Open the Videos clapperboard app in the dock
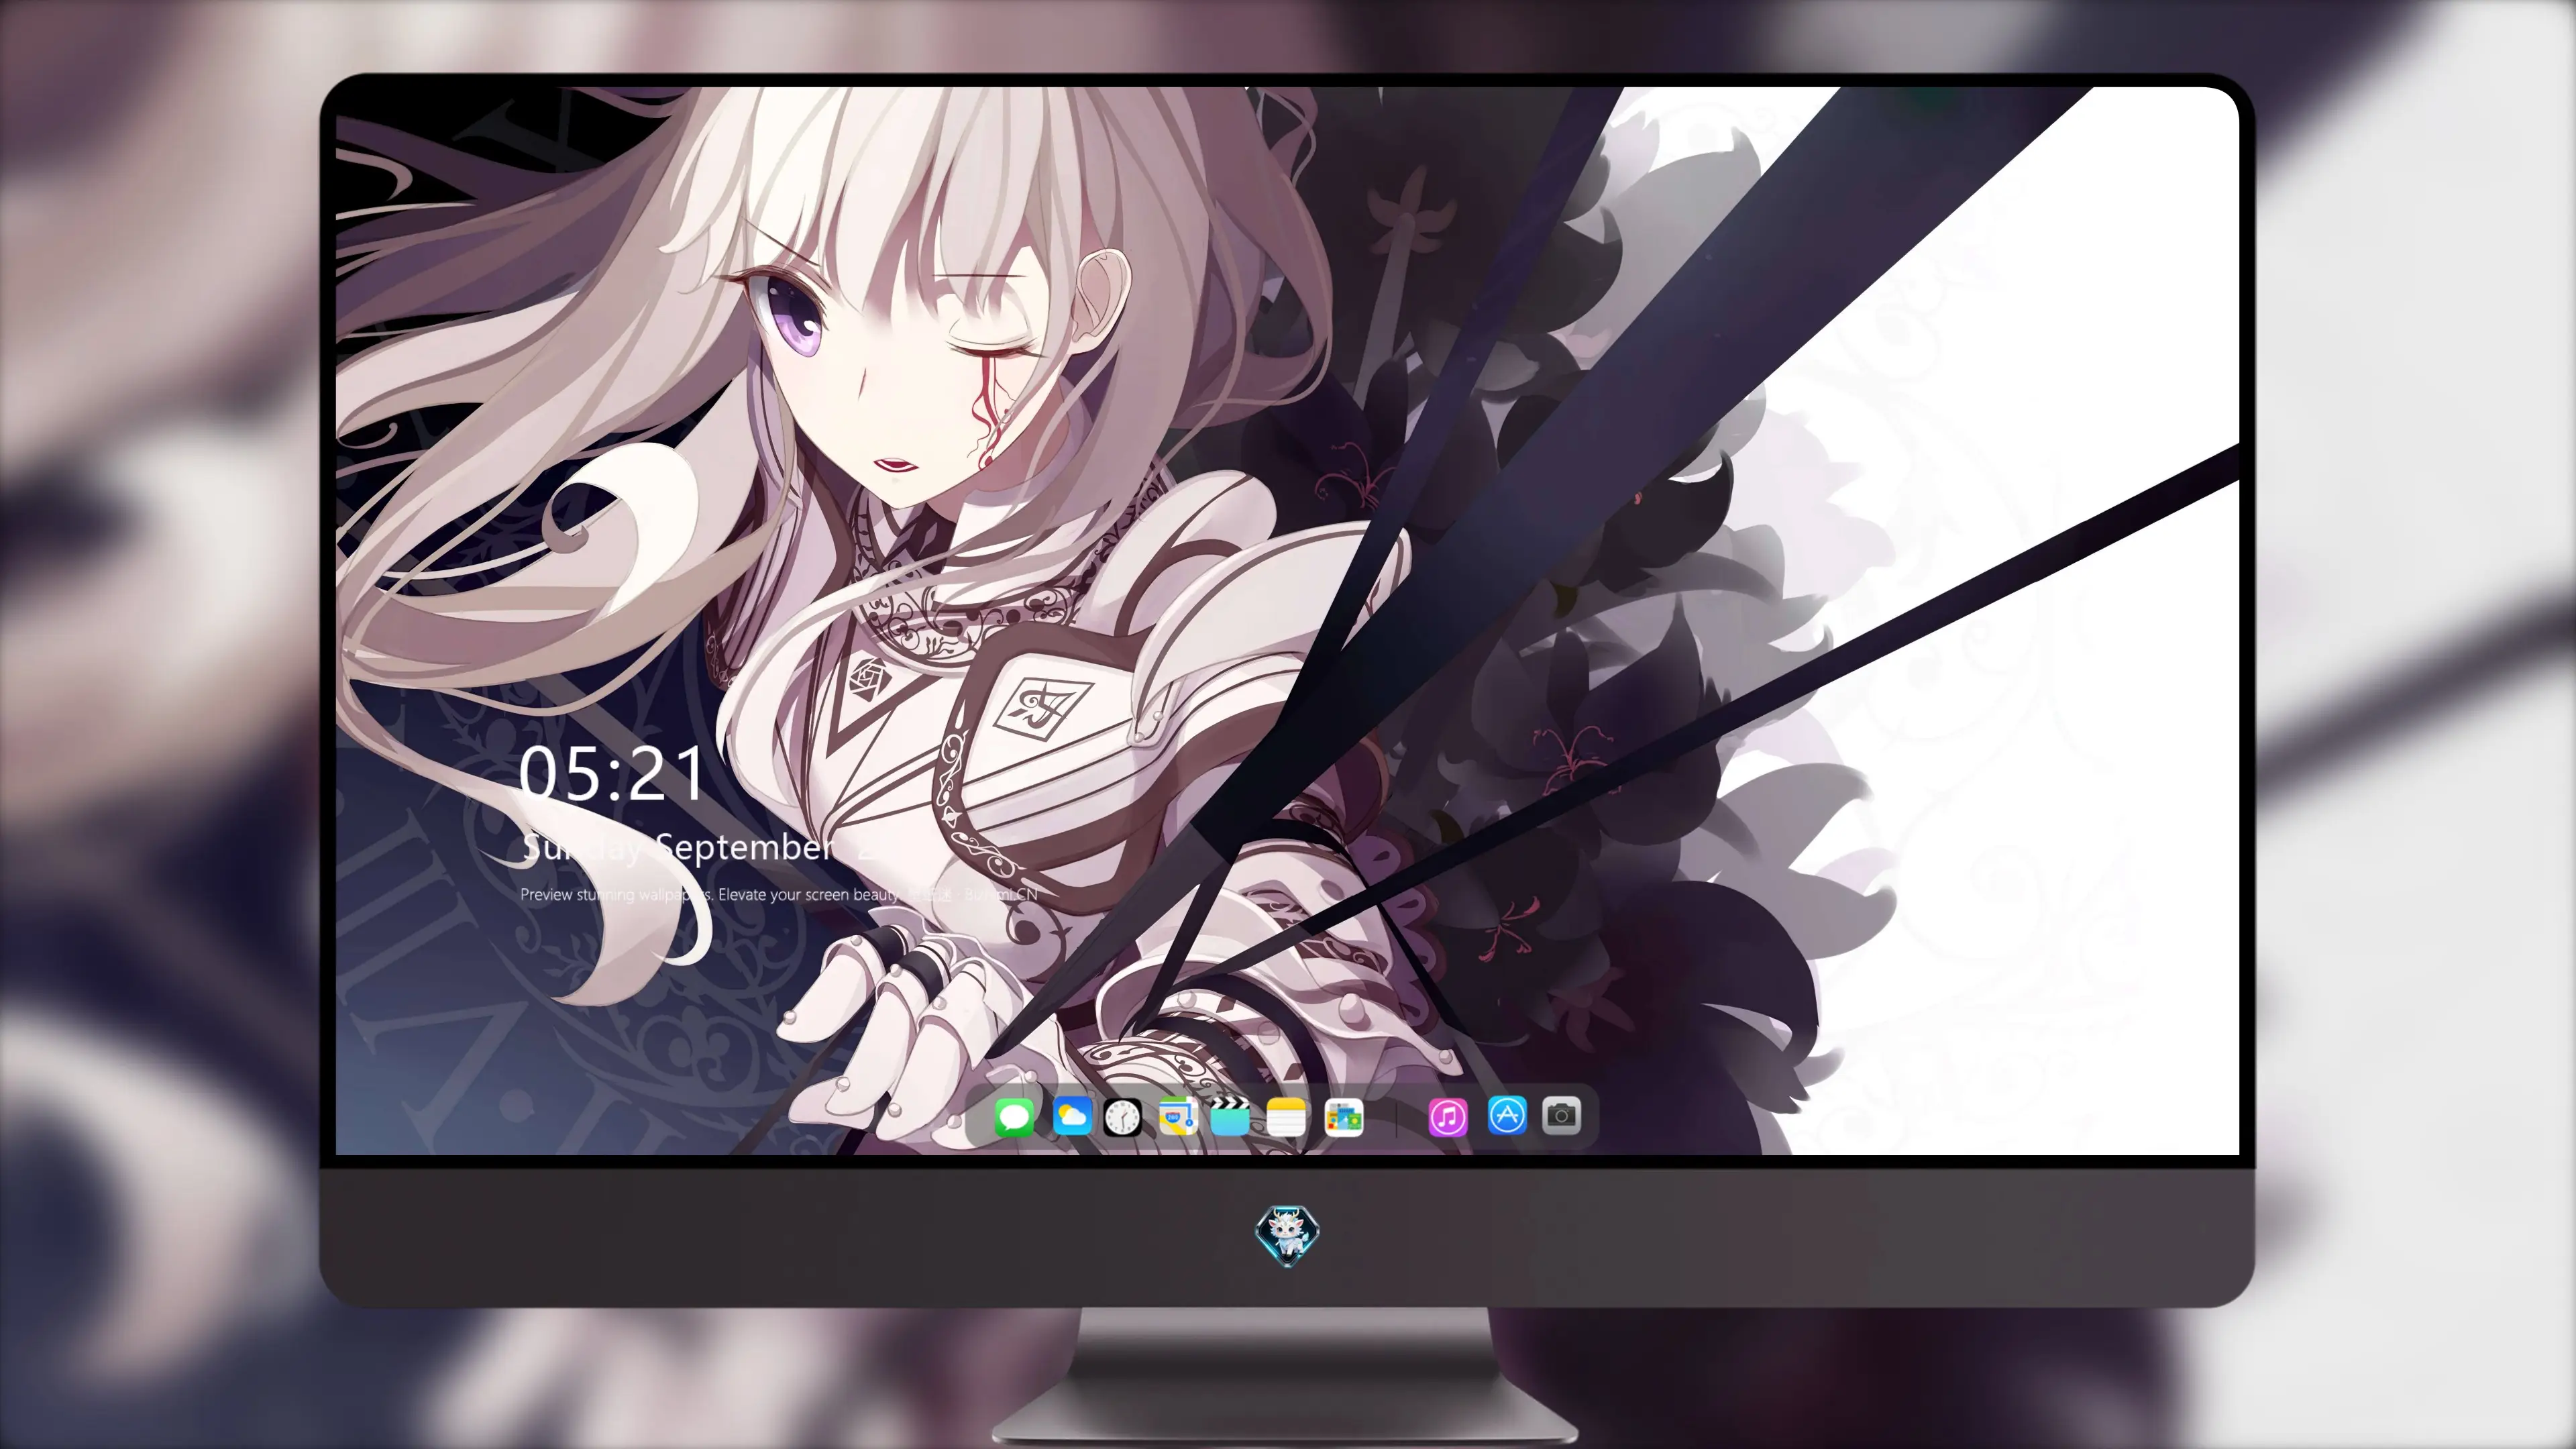The image size is (2576, 1449). pyautogui.click(x=1230, y=1116)
